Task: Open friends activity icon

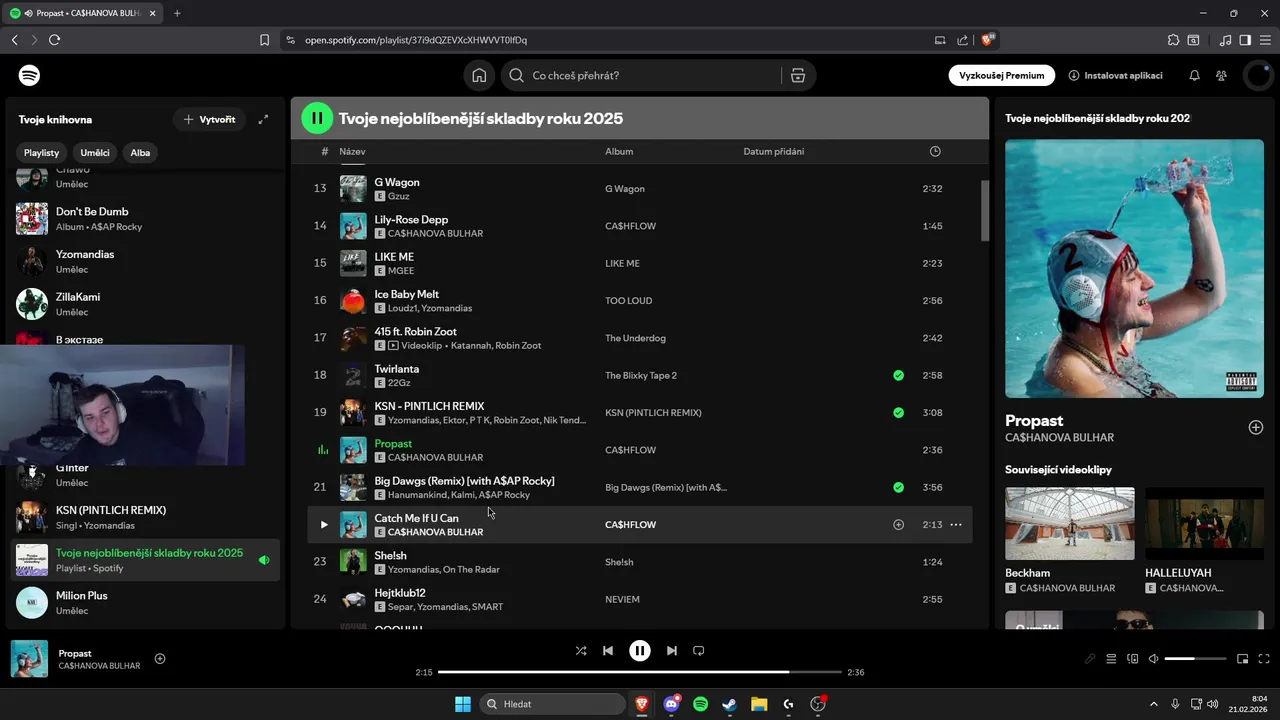Action: tap(1221, 75)
